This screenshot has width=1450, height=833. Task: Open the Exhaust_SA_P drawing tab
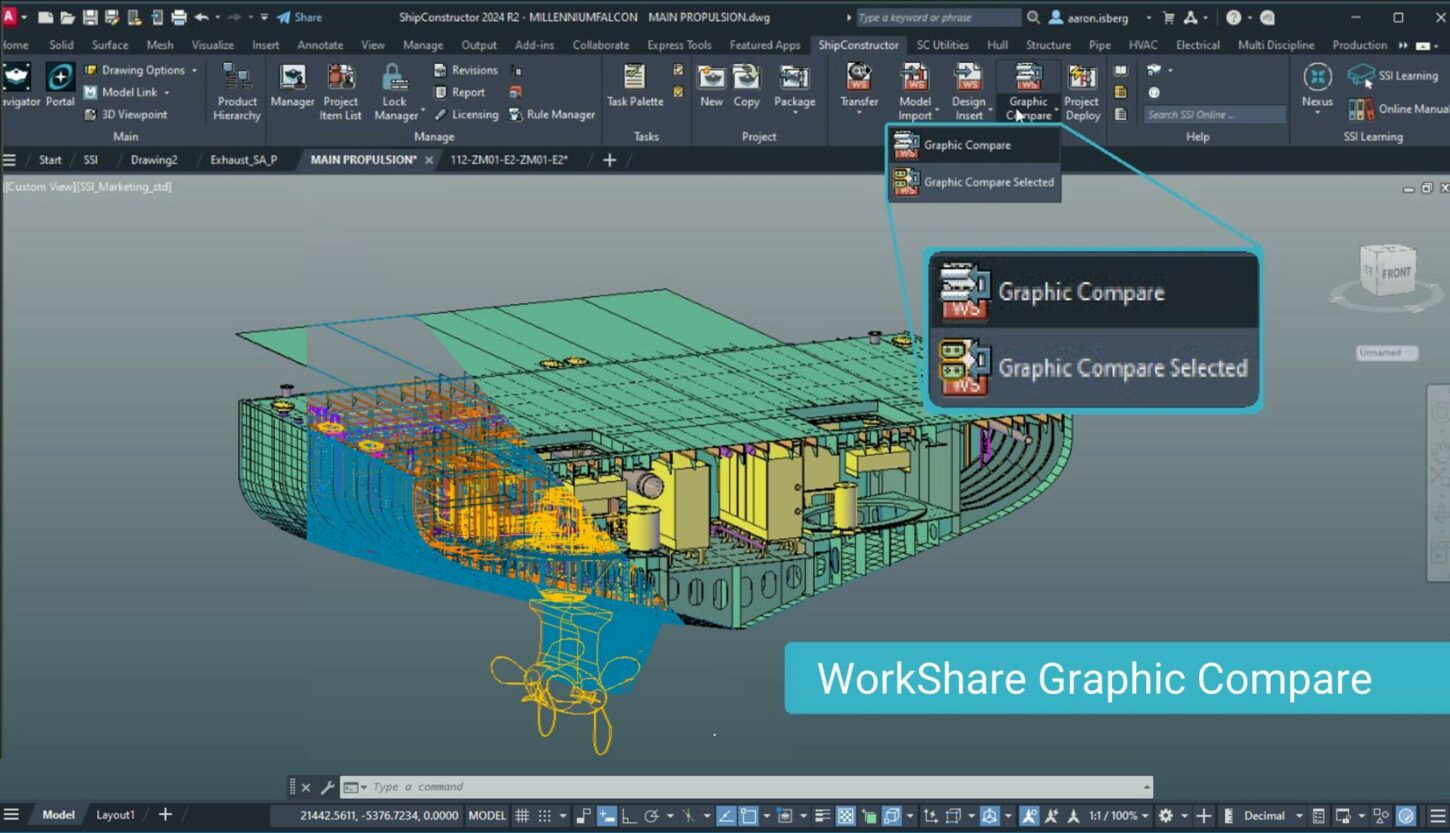[243, 159]
